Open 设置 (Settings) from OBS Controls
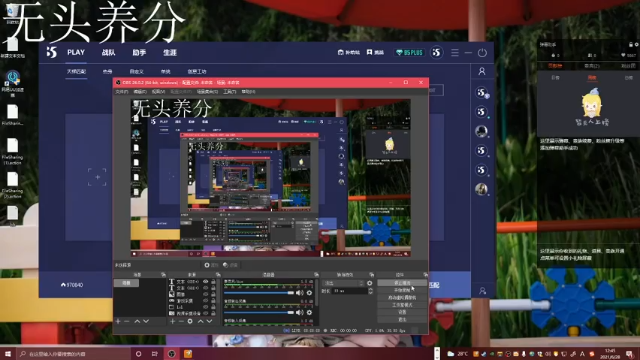Screen dimensions: 640x360 pos(402,312)
